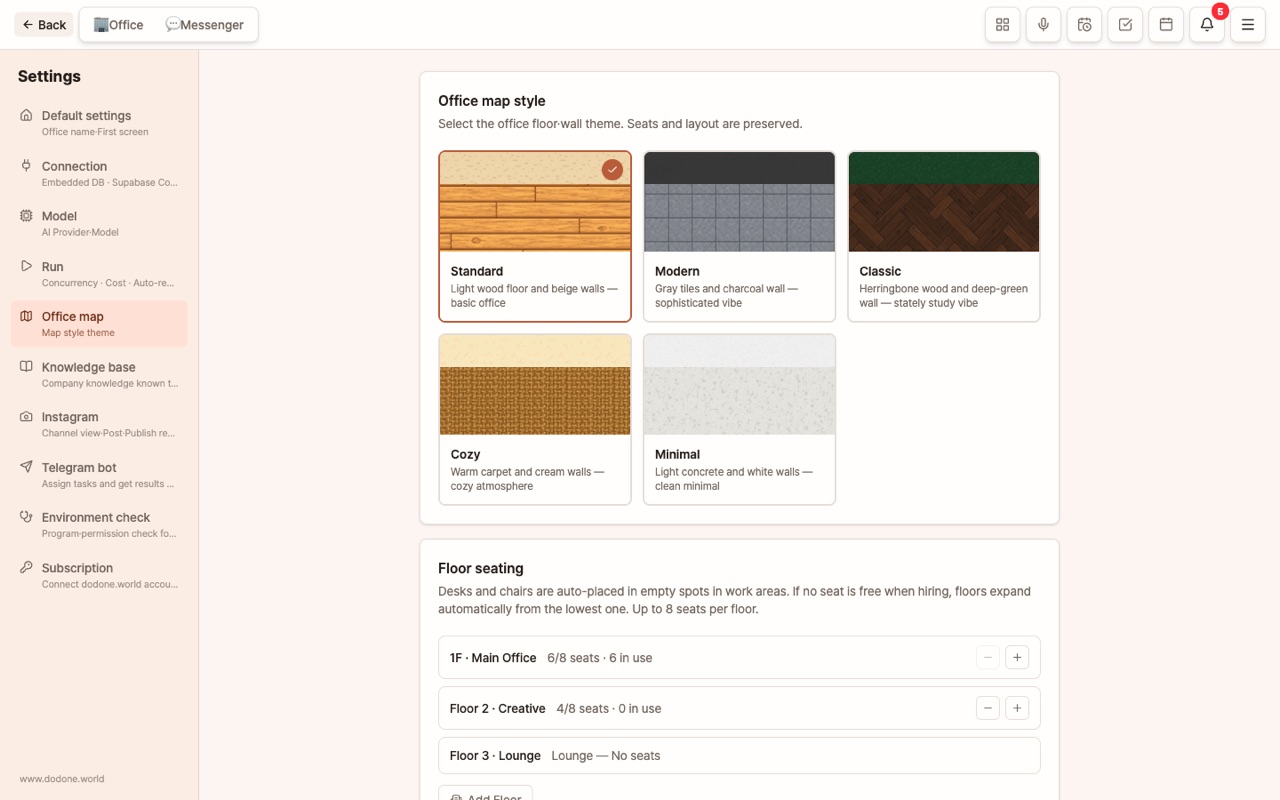The height and width of the screenshot is (800, 1280).
Task: Click the chip icon beside Model
Action: 26,216
